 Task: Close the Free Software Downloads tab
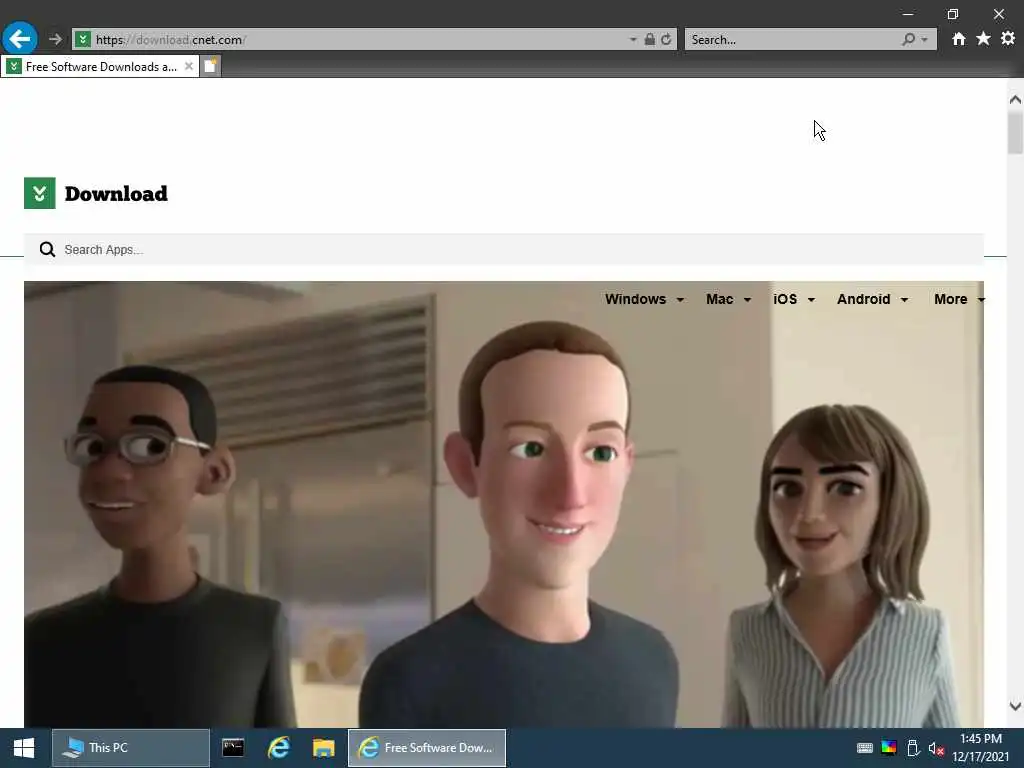[189, 66]
